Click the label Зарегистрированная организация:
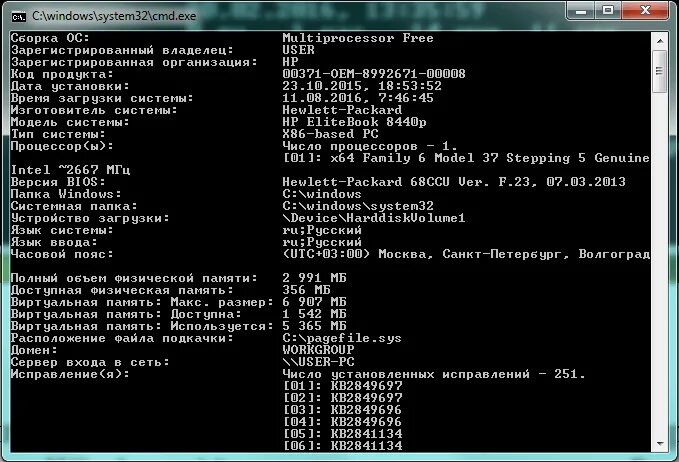The image size is (679, 462). point(134,62)
